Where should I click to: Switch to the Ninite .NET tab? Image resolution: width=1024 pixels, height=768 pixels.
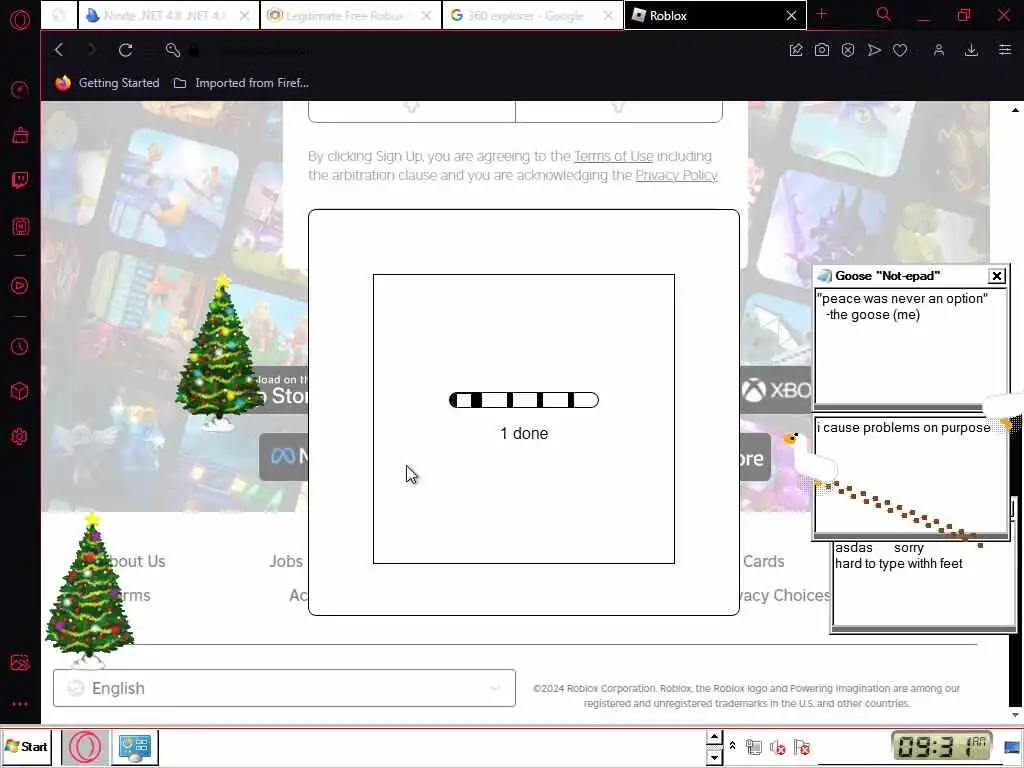tap(167, 16)
